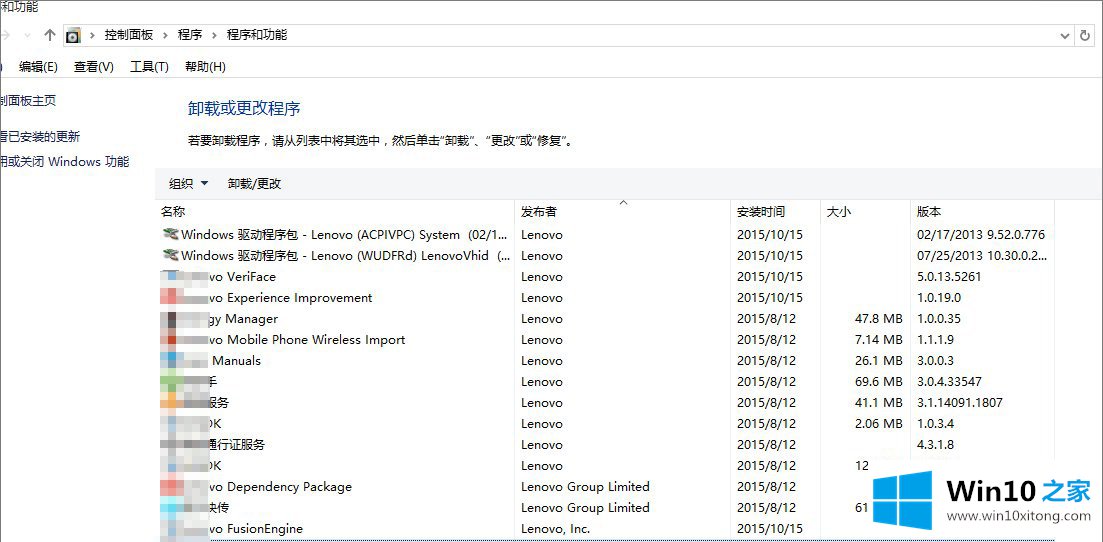Click the icon of the Dependency Package row
Screen dimensions: 1103x542
pos(170,487)
